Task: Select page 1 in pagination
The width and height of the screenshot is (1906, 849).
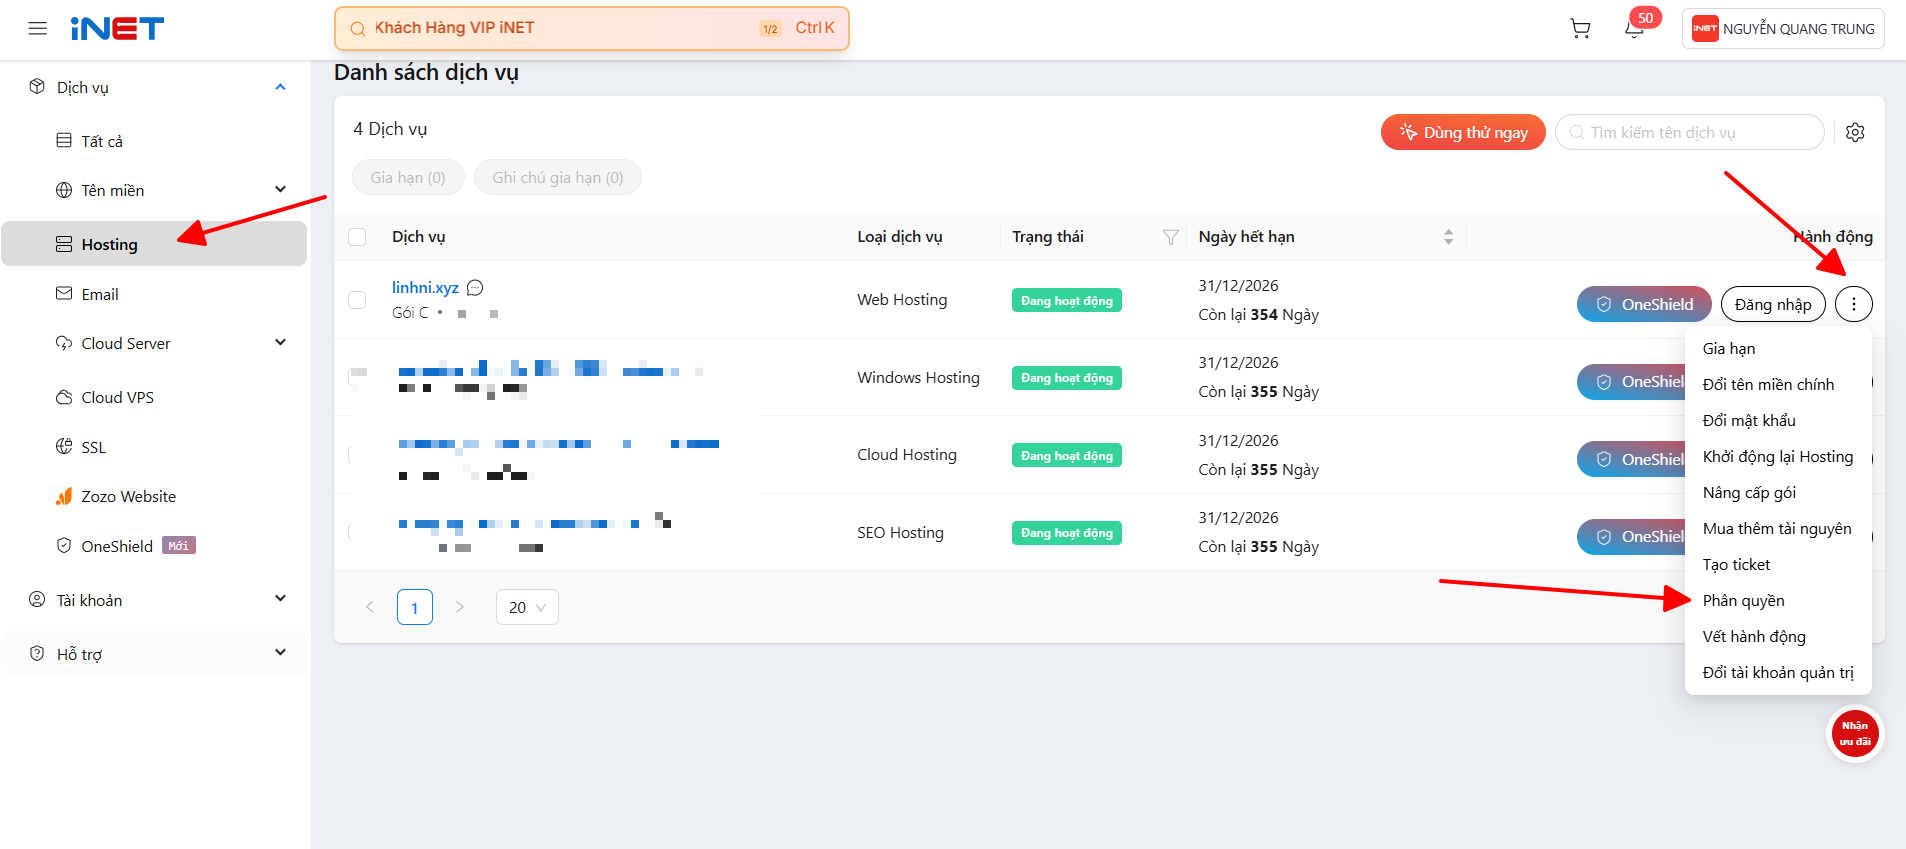Action: coord(415,607)
